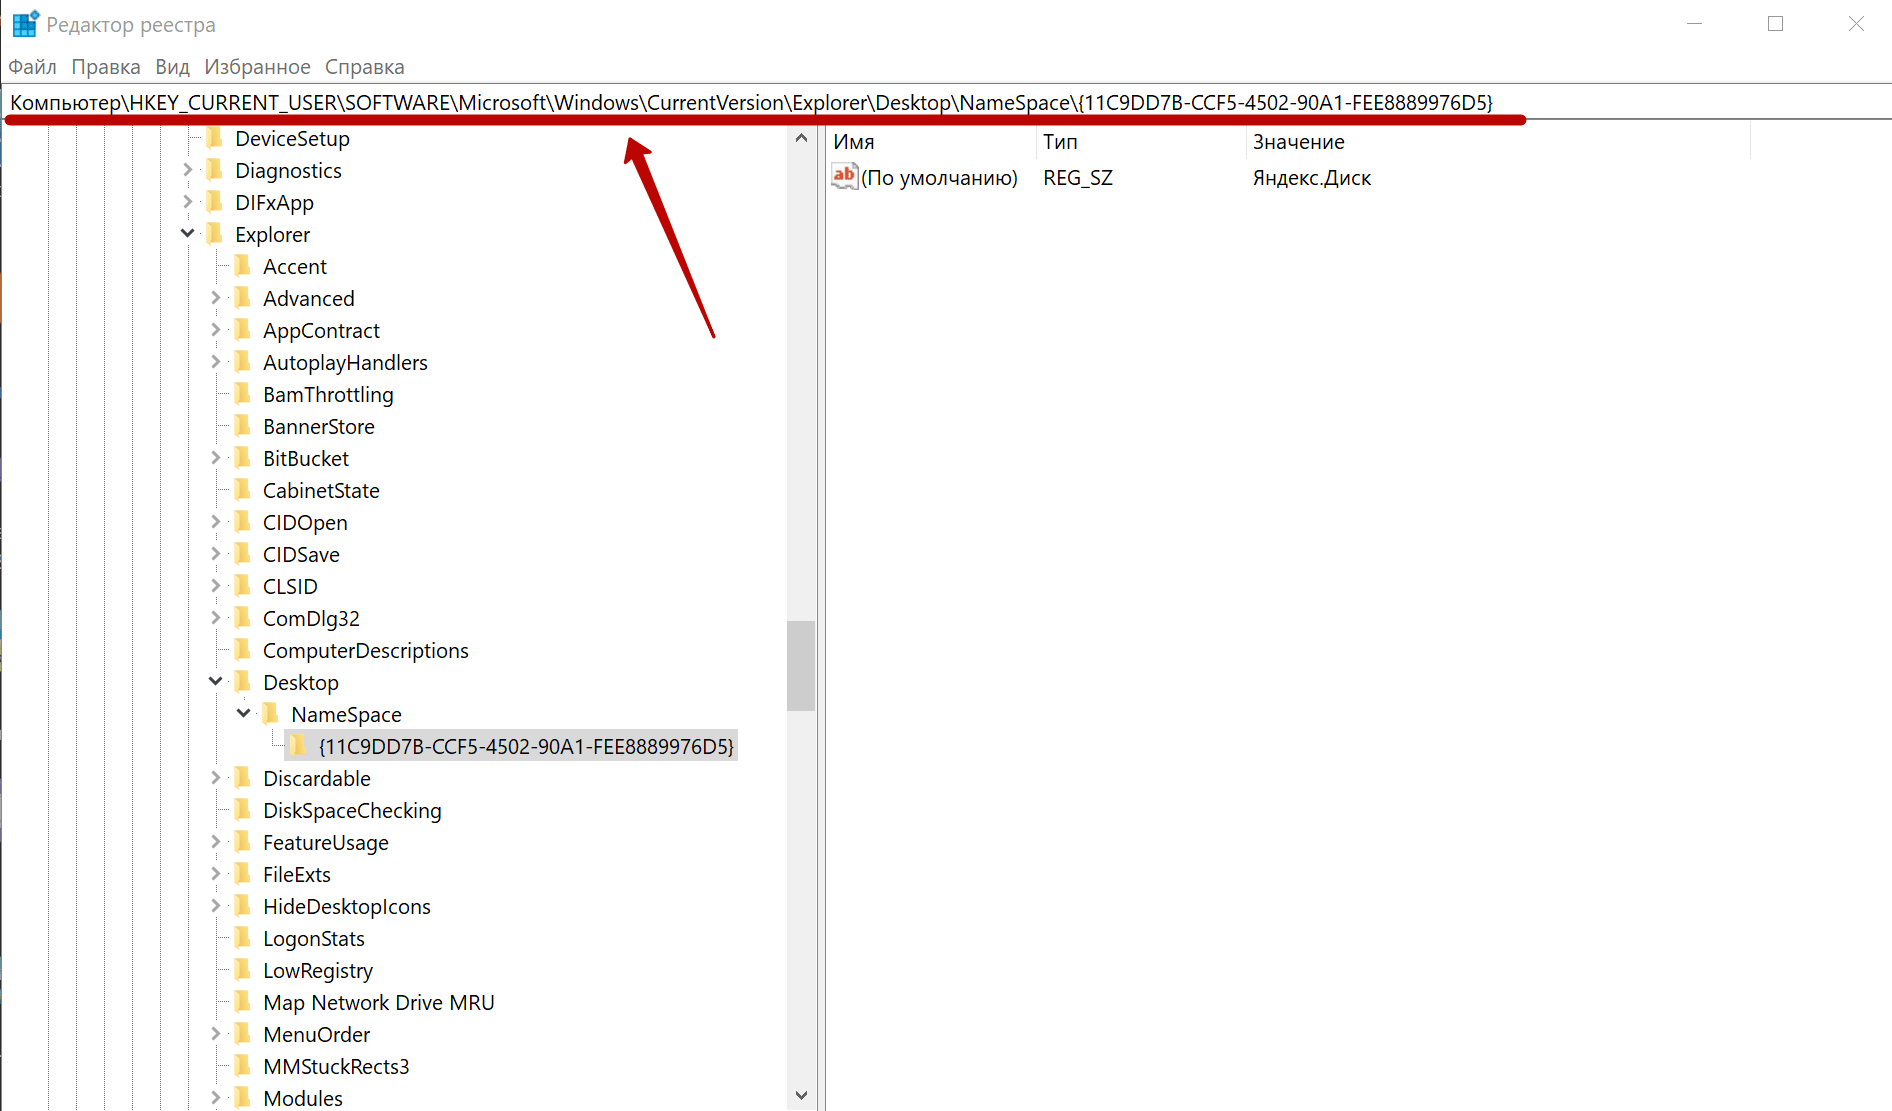
Task: Click the tree vertical scrollbar thumb
Action: point(801,666)
